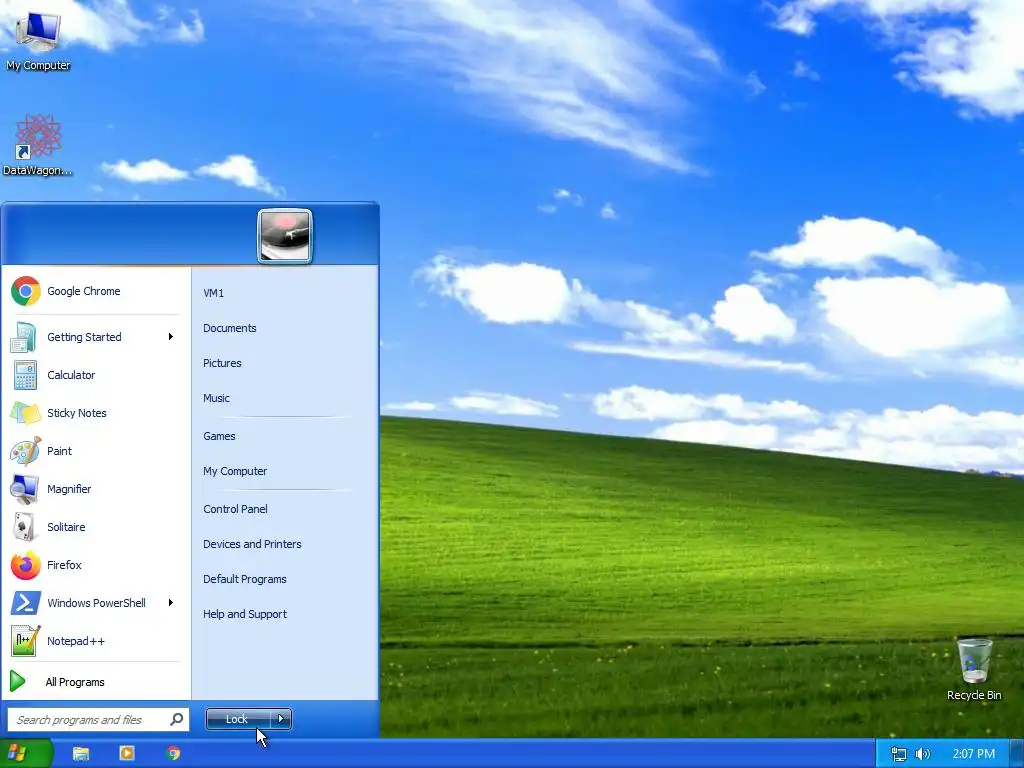Click the user account picture
The height and width of the screenshot is (768, 1024).
tap(285, 236)
